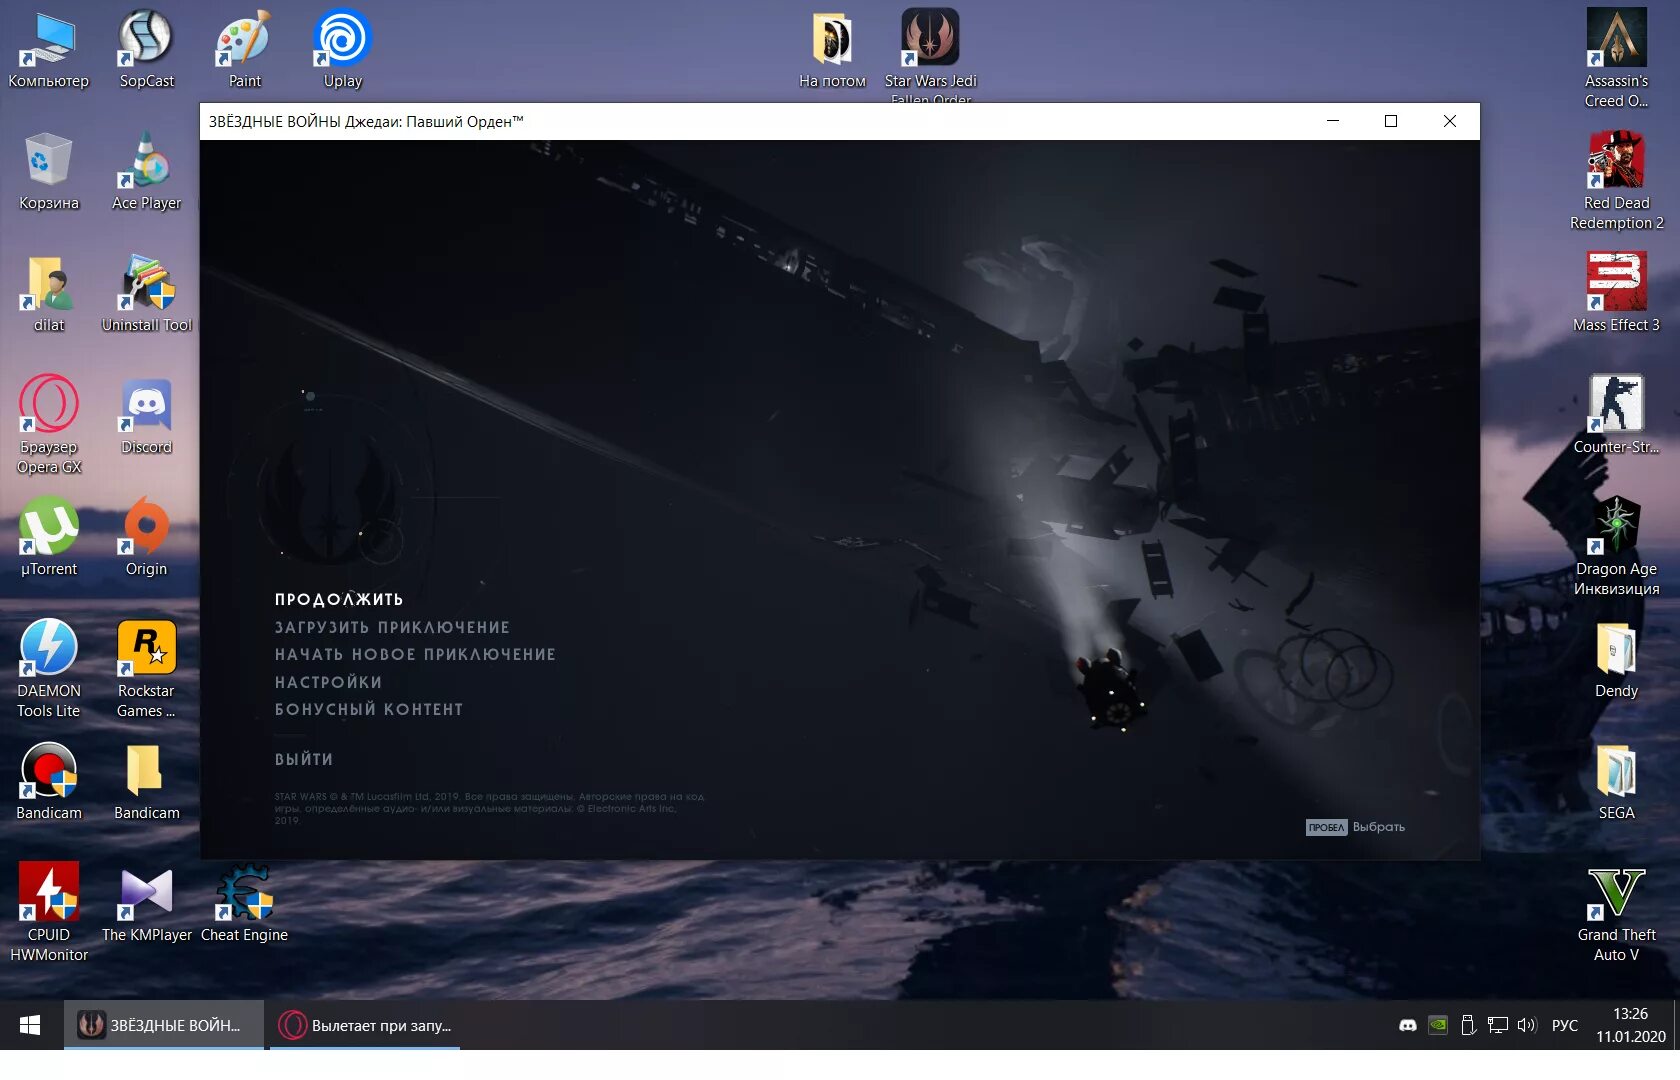Open the Компьютер desktop icon
This screenshot has height=1080, width=1680.
click(48, 50)
